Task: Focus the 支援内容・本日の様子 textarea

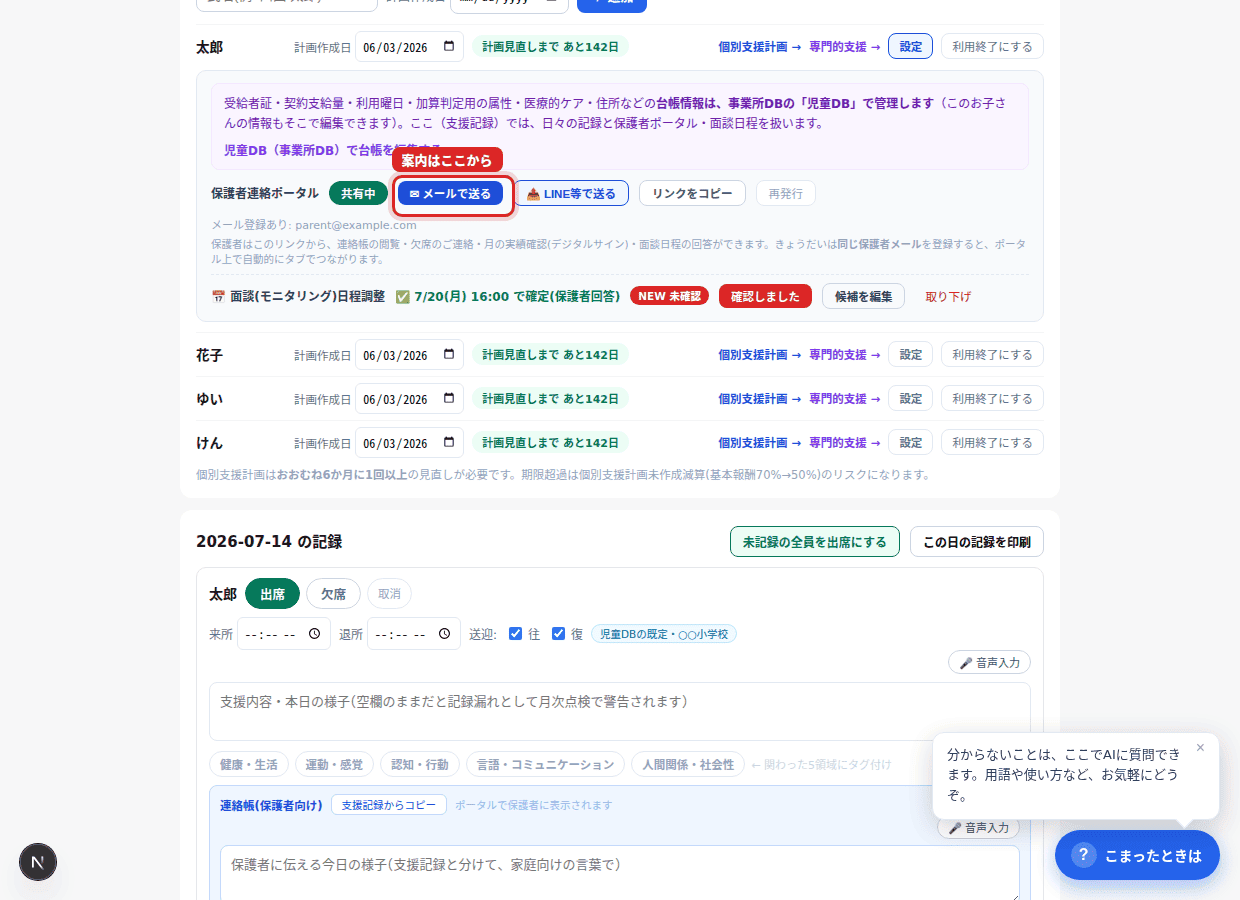Action: point(620,711)
